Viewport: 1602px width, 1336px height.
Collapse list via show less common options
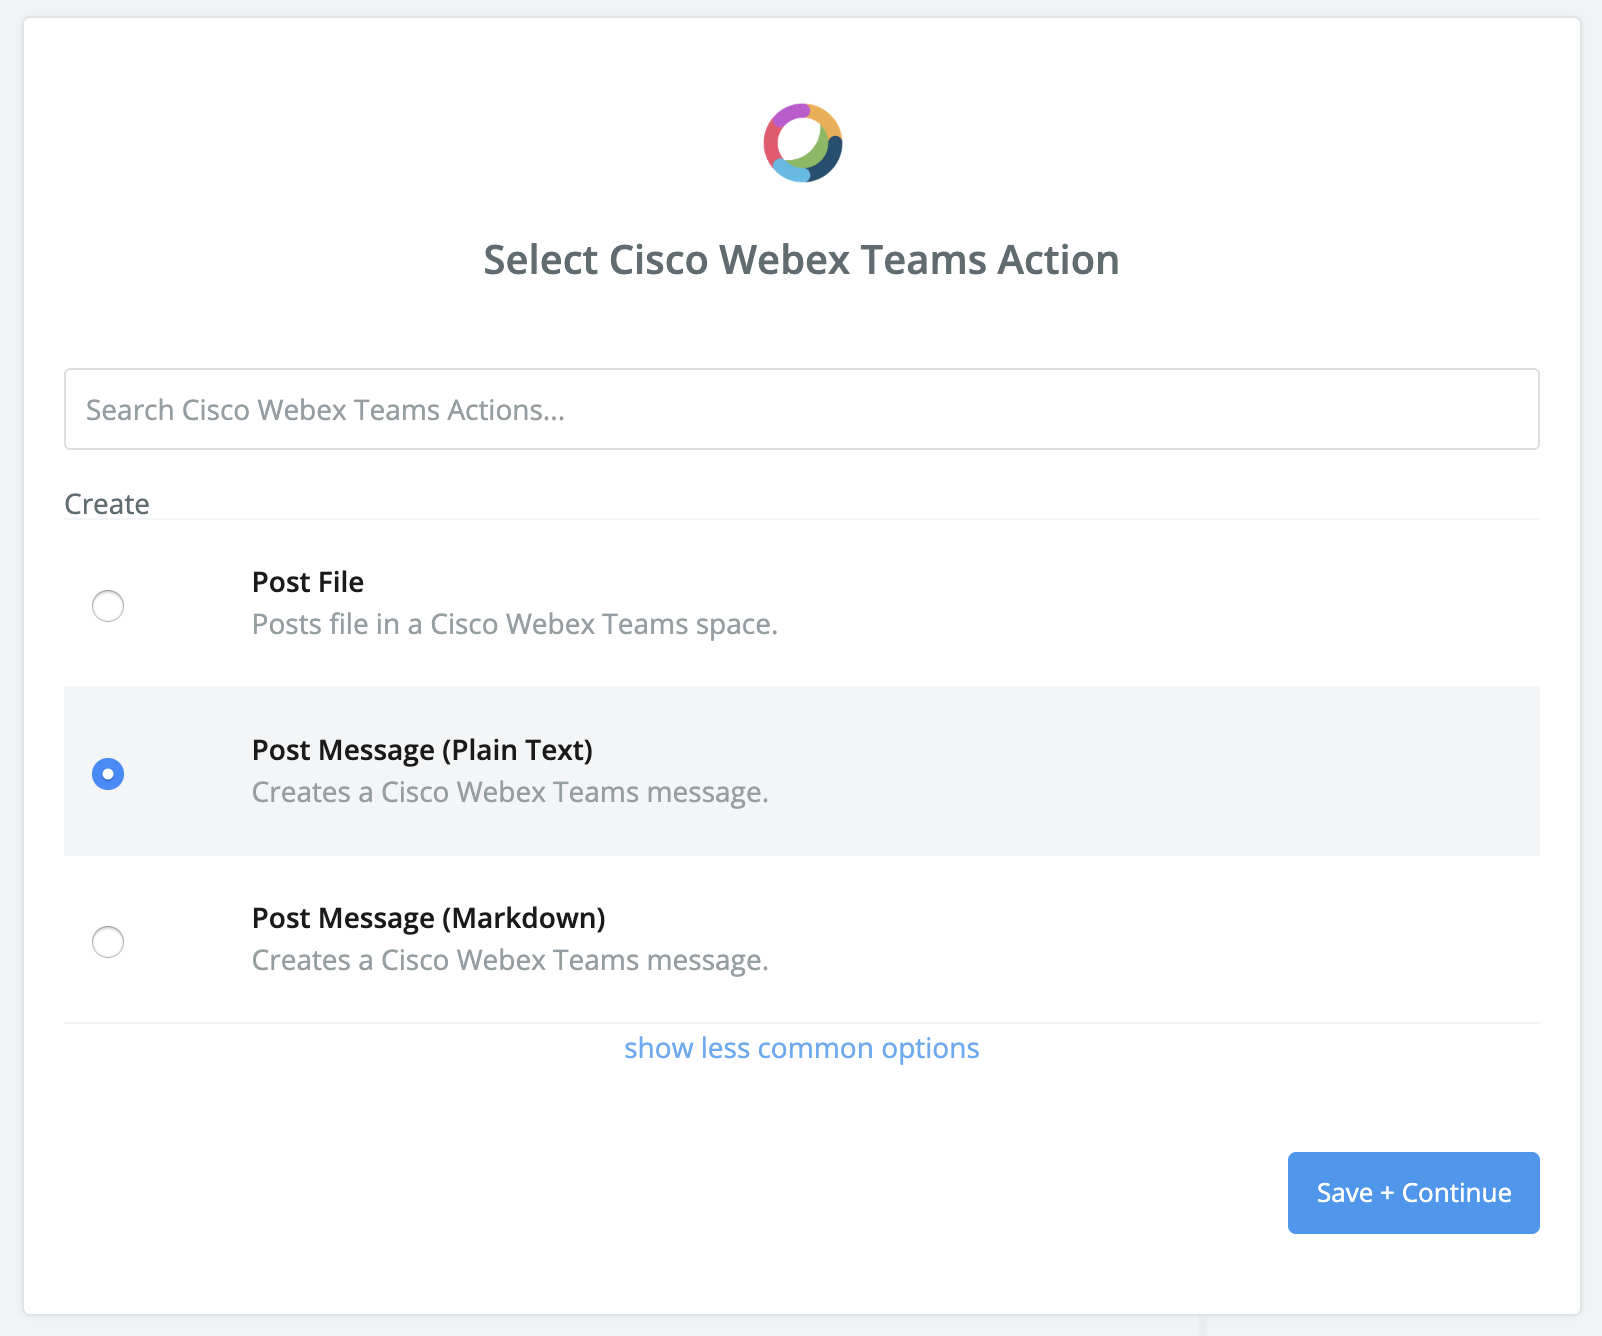click(x=801, y=1048)
